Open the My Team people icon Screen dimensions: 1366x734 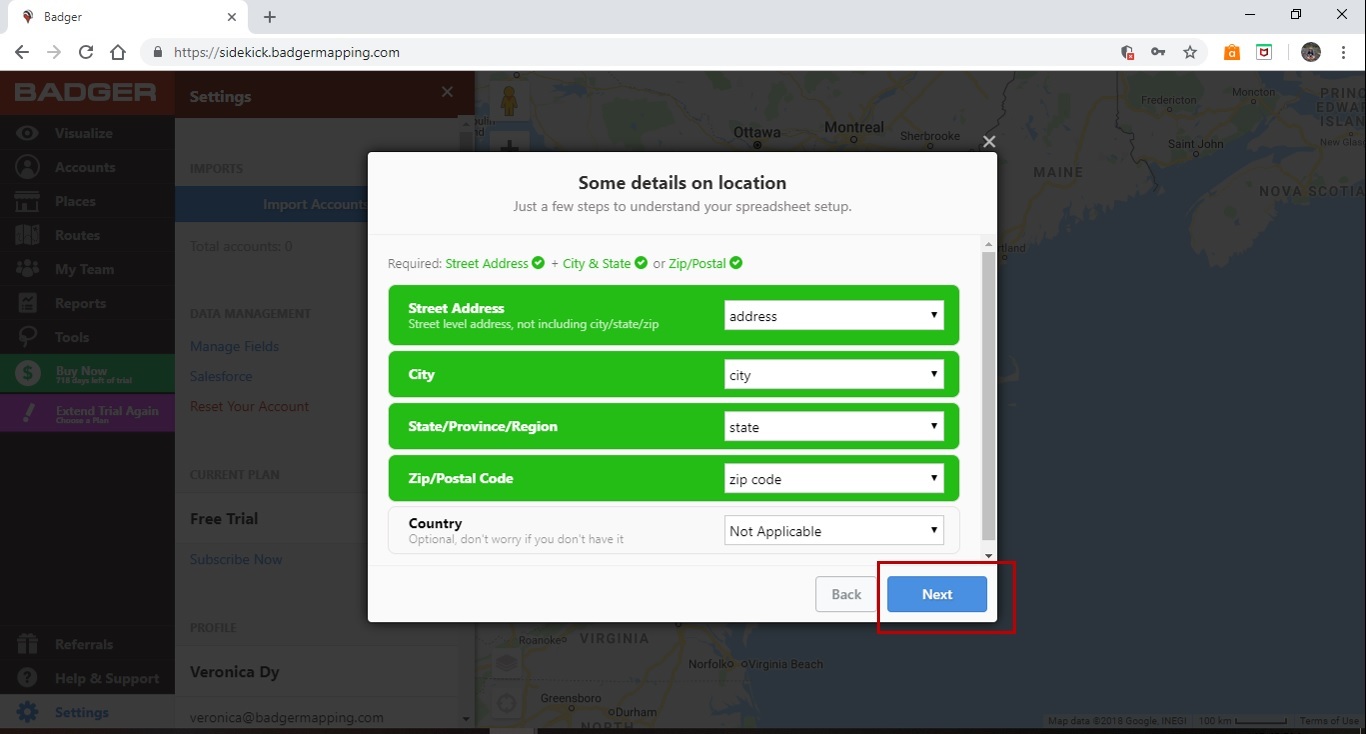28,269
